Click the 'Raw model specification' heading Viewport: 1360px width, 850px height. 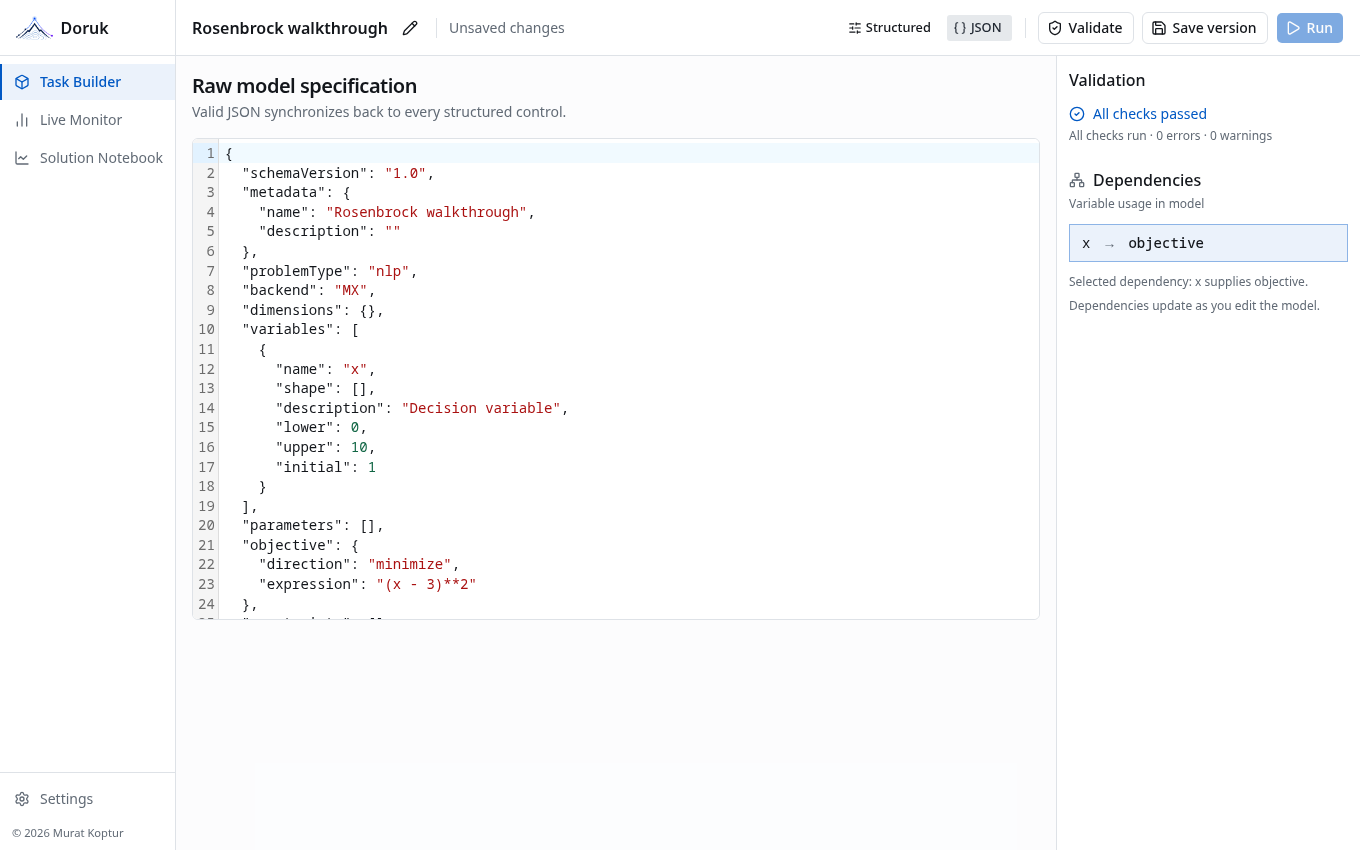(x=304, y=86)
